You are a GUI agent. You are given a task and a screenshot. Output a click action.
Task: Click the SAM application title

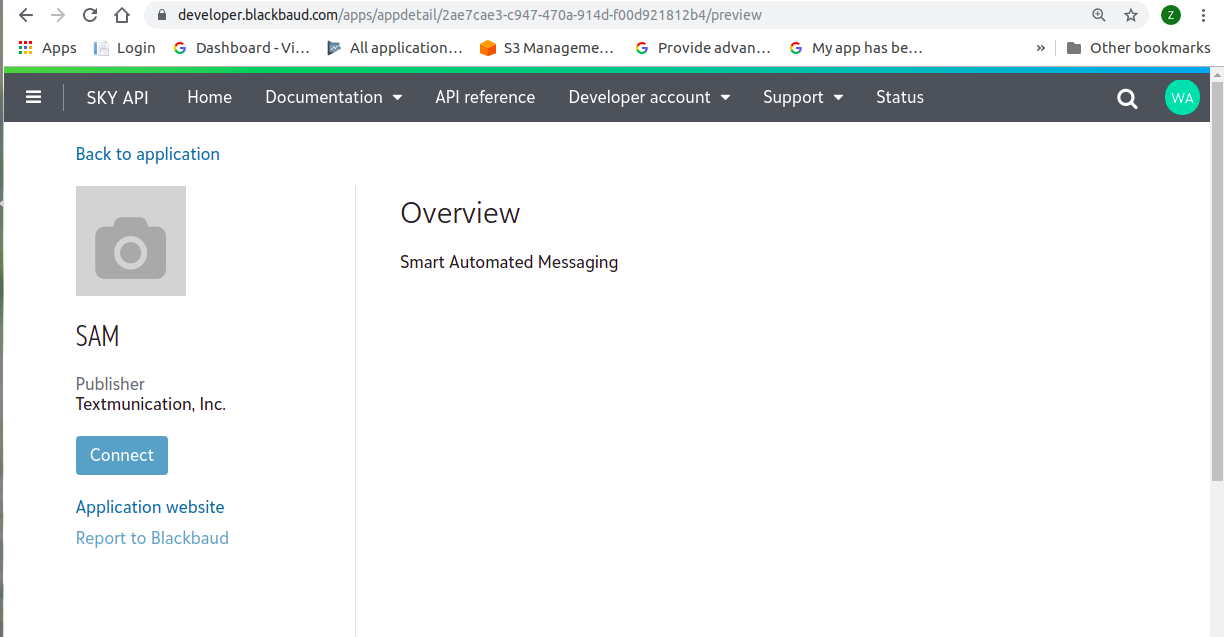point(98,336)
